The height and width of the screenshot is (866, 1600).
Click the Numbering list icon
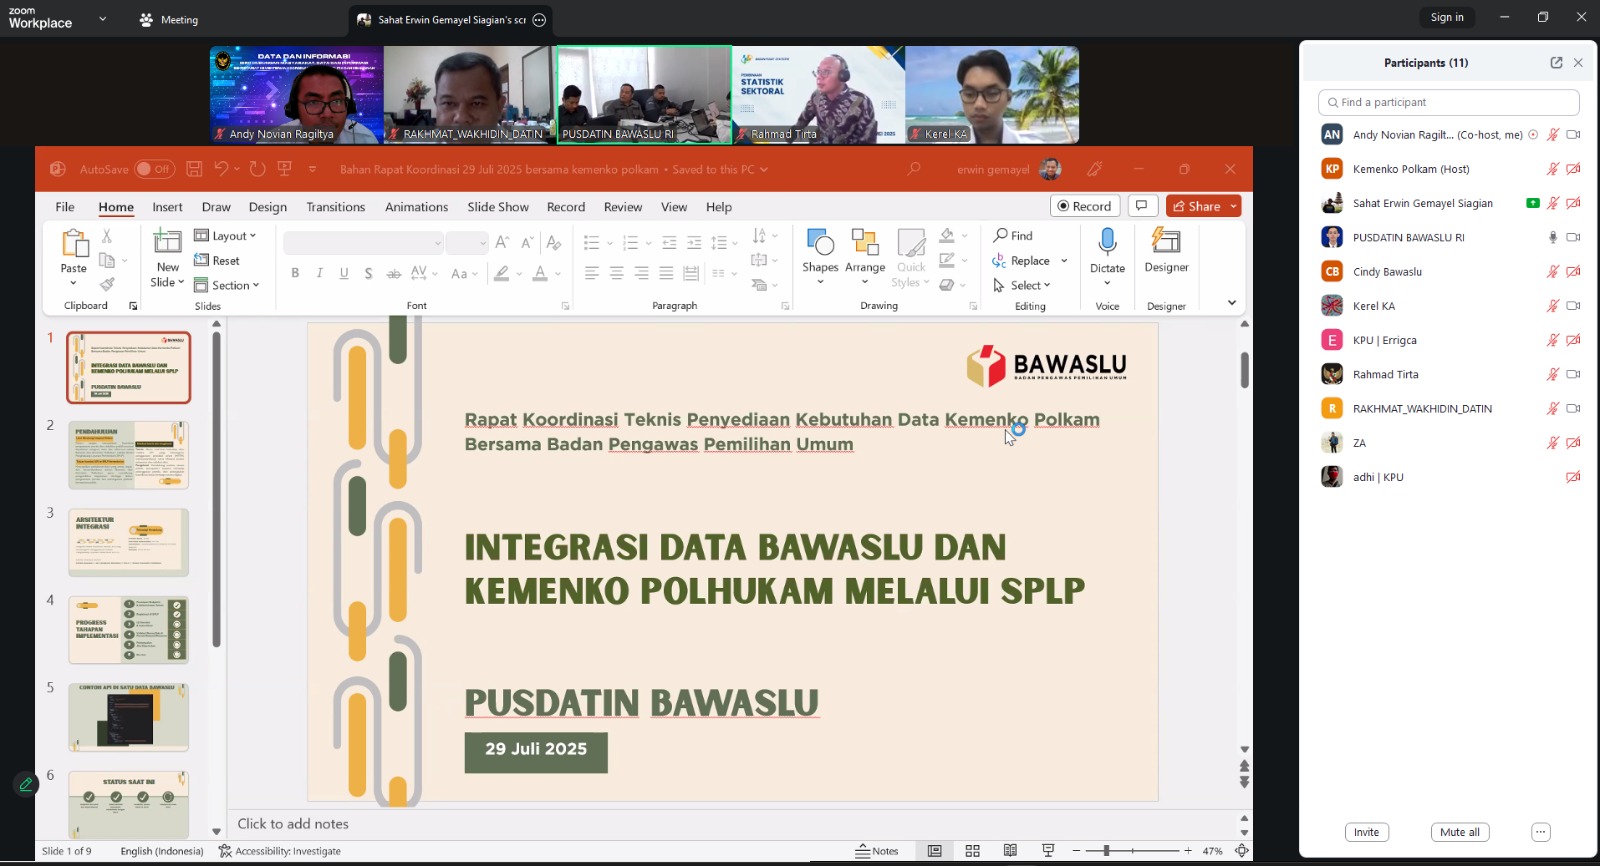tap(630, 243)
